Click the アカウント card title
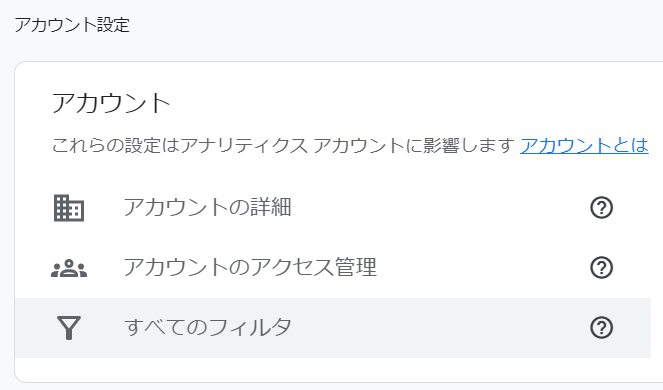The image size is (663, 390). point(111,103)
